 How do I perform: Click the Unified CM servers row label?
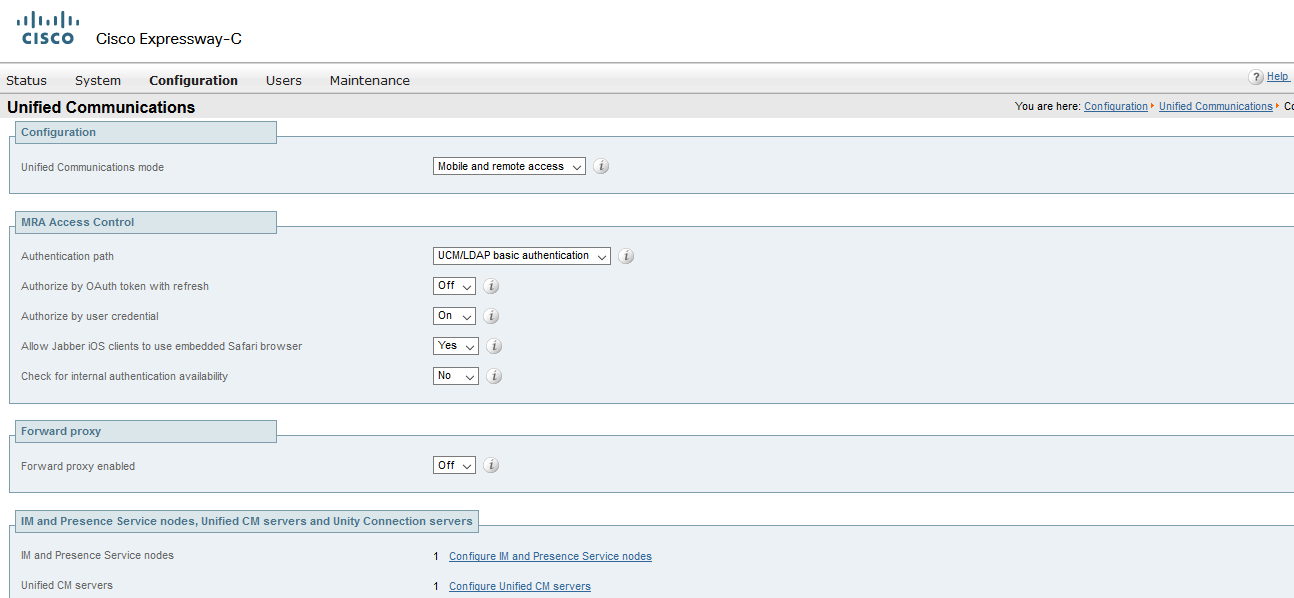pyautogui.click(x=67, y=585)
